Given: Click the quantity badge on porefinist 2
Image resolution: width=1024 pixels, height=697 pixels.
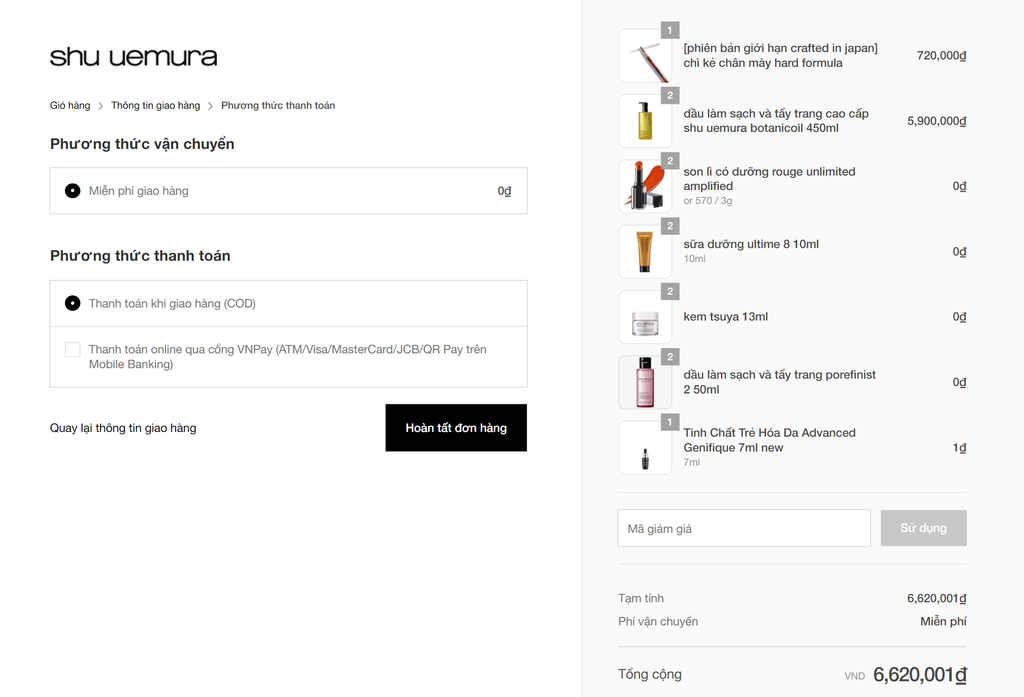Looking at the screenshot, I should (x=670, y=357).
